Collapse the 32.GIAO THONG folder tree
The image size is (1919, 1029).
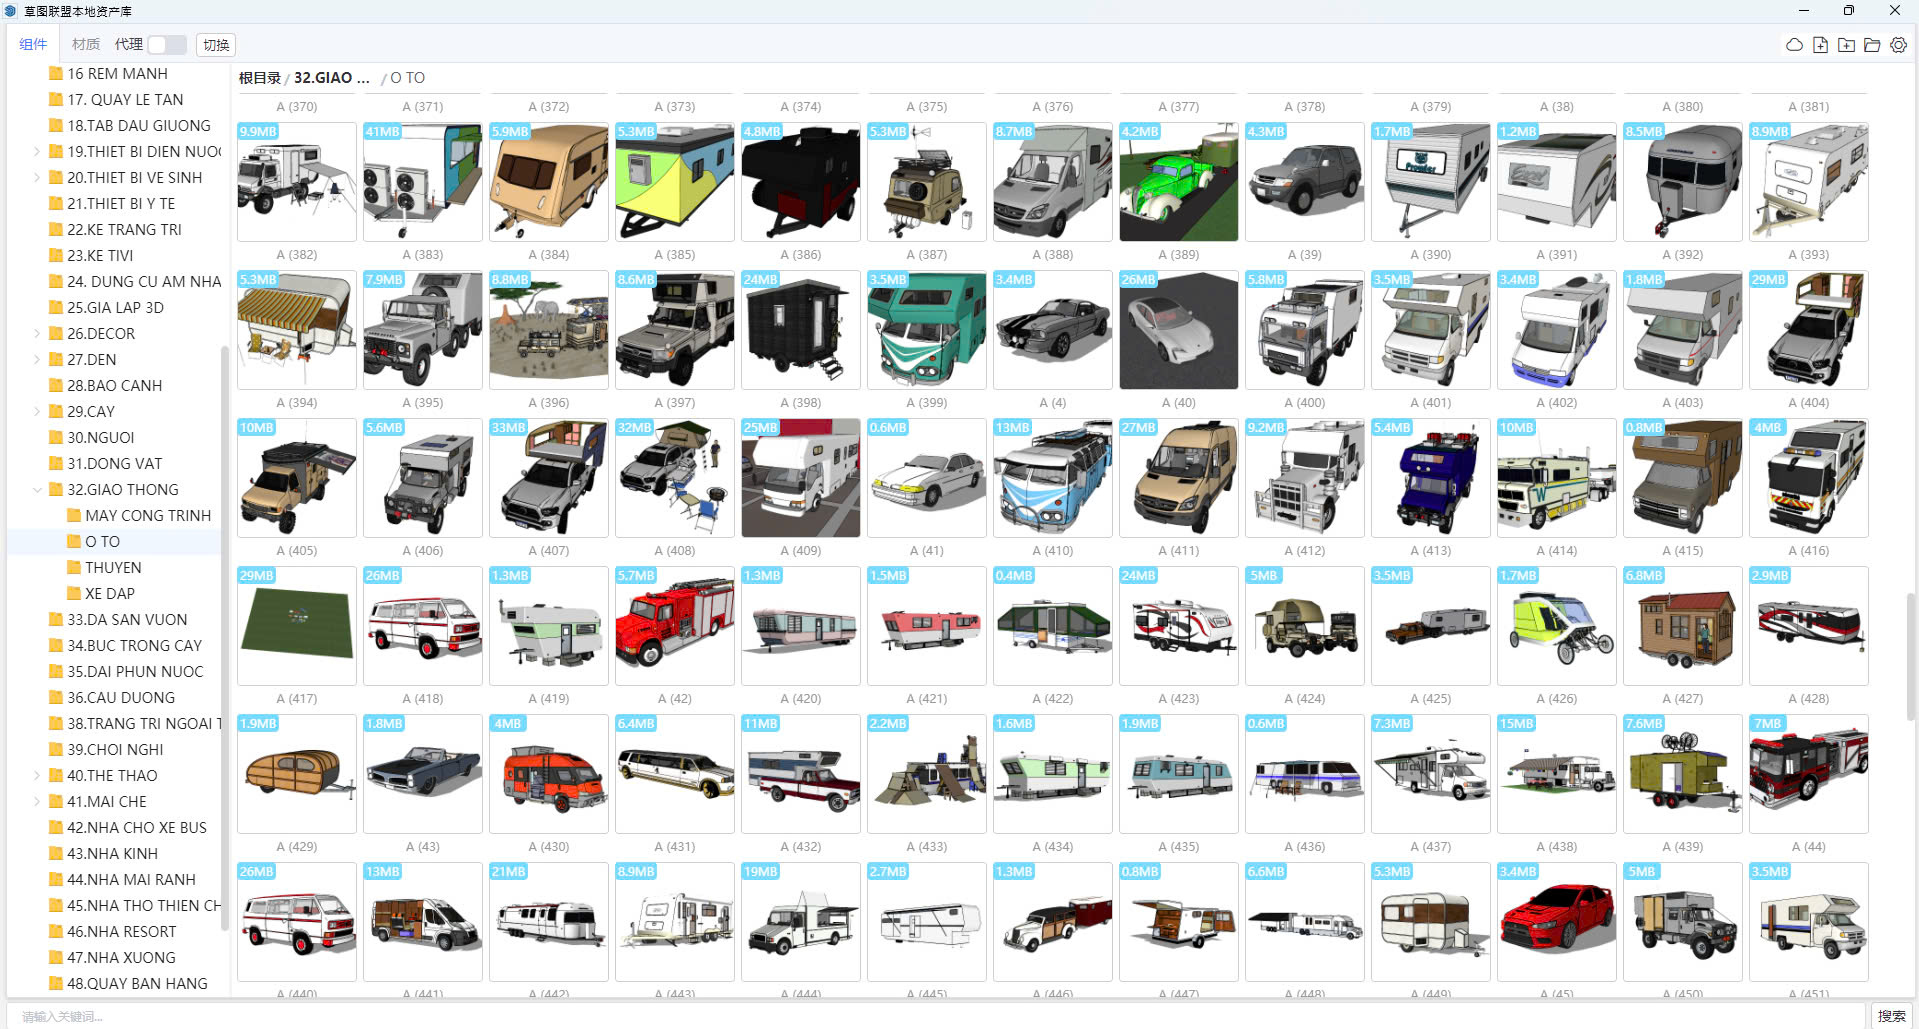[x=37, y=490]
